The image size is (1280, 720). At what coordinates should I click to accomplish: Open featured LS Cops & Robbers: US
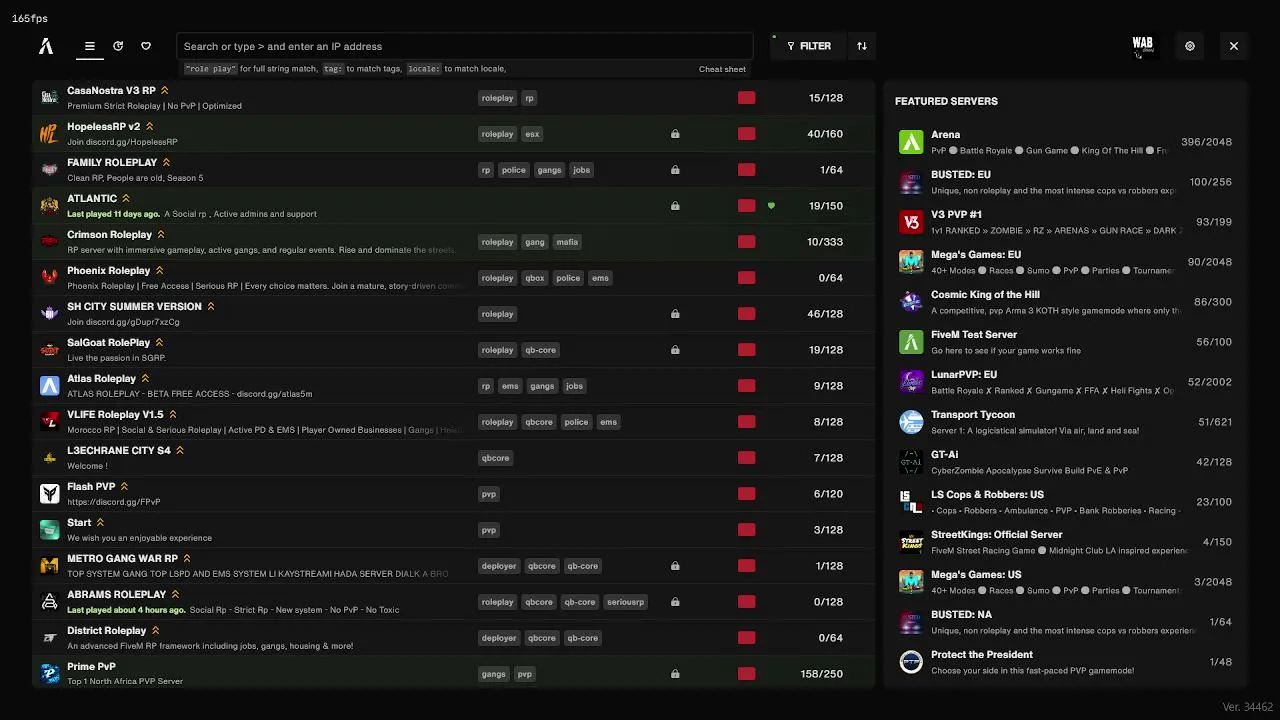click(1066, 502)
